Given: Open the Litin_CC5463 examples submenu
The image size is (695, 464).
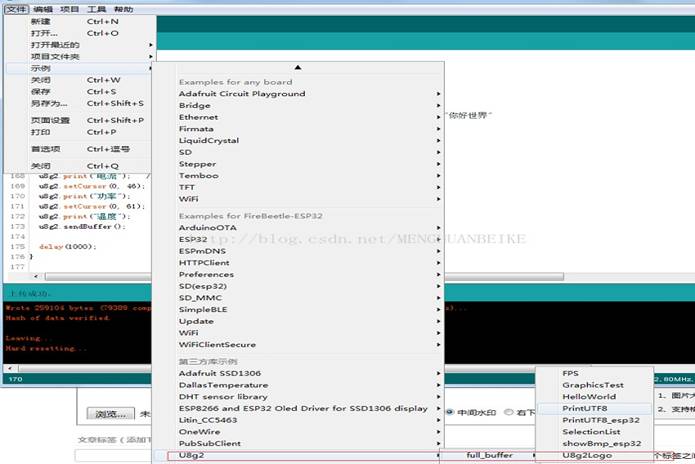Looking at the screenshot, I should pos(298,420).
